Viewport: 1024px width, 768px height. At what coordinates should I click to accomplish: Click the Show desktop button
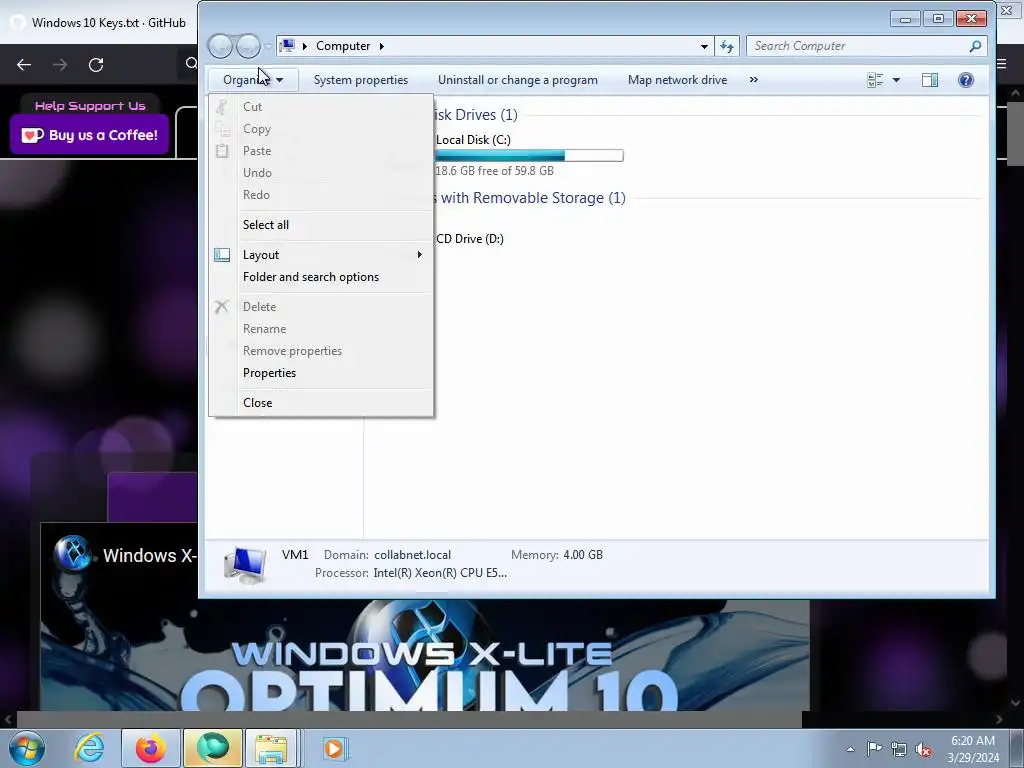[x=1017, y=748]
